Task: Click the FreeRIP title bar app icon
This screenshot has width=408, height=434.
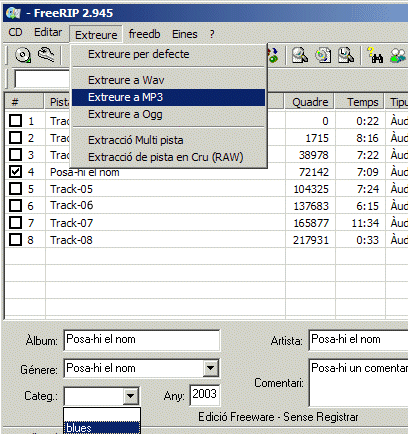Action: (14, 13)
